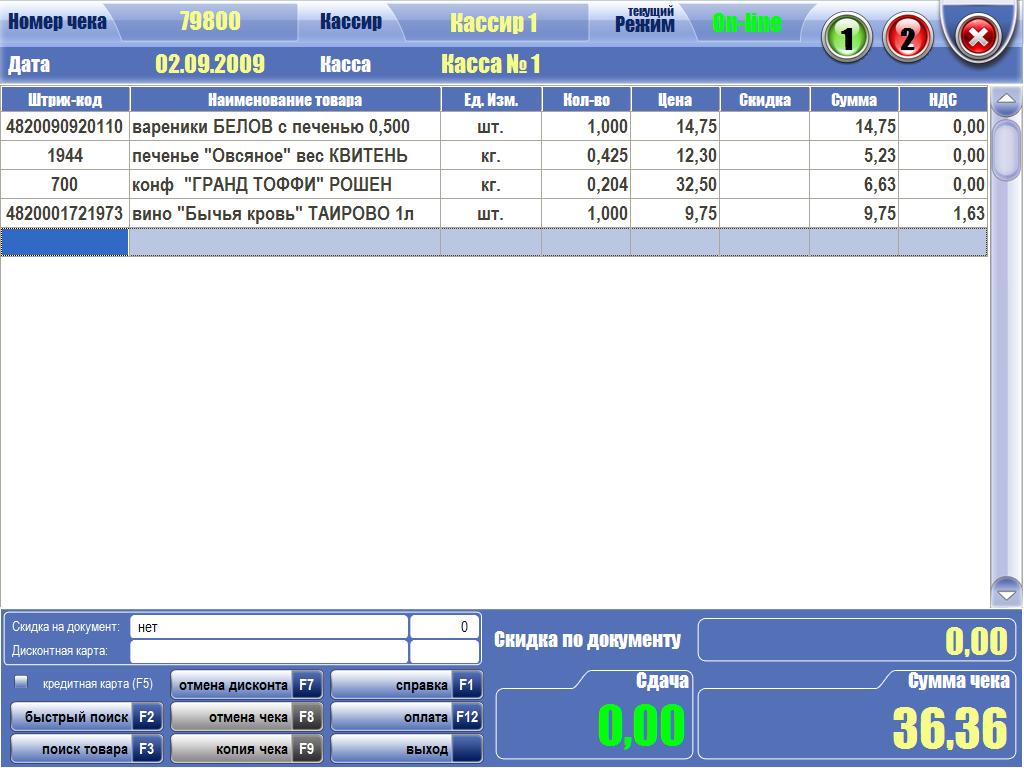
Task: Click the Скидка на документ field showing нет
Action: 269,627
